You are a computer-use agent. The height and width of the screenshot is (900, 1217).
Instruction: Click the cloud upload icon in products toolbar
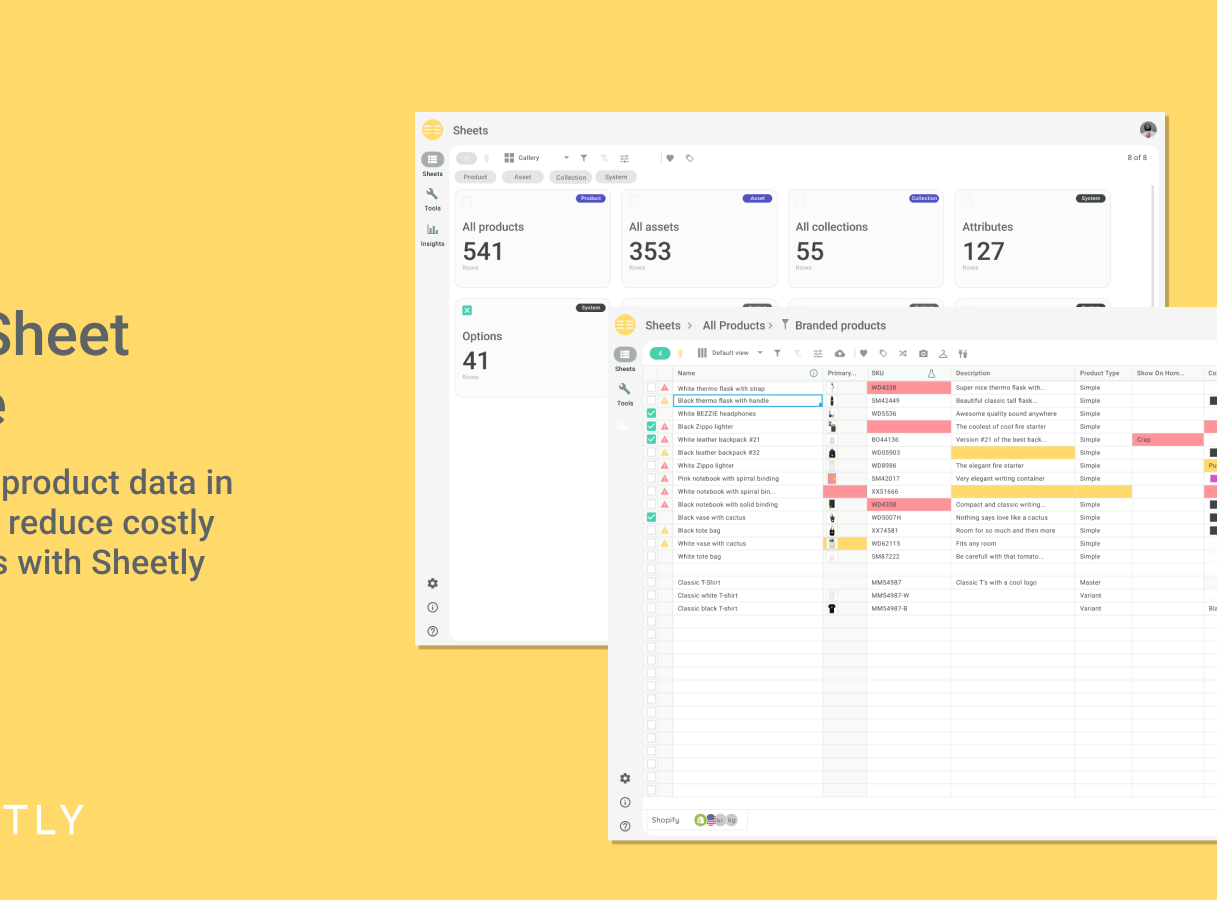839,353
